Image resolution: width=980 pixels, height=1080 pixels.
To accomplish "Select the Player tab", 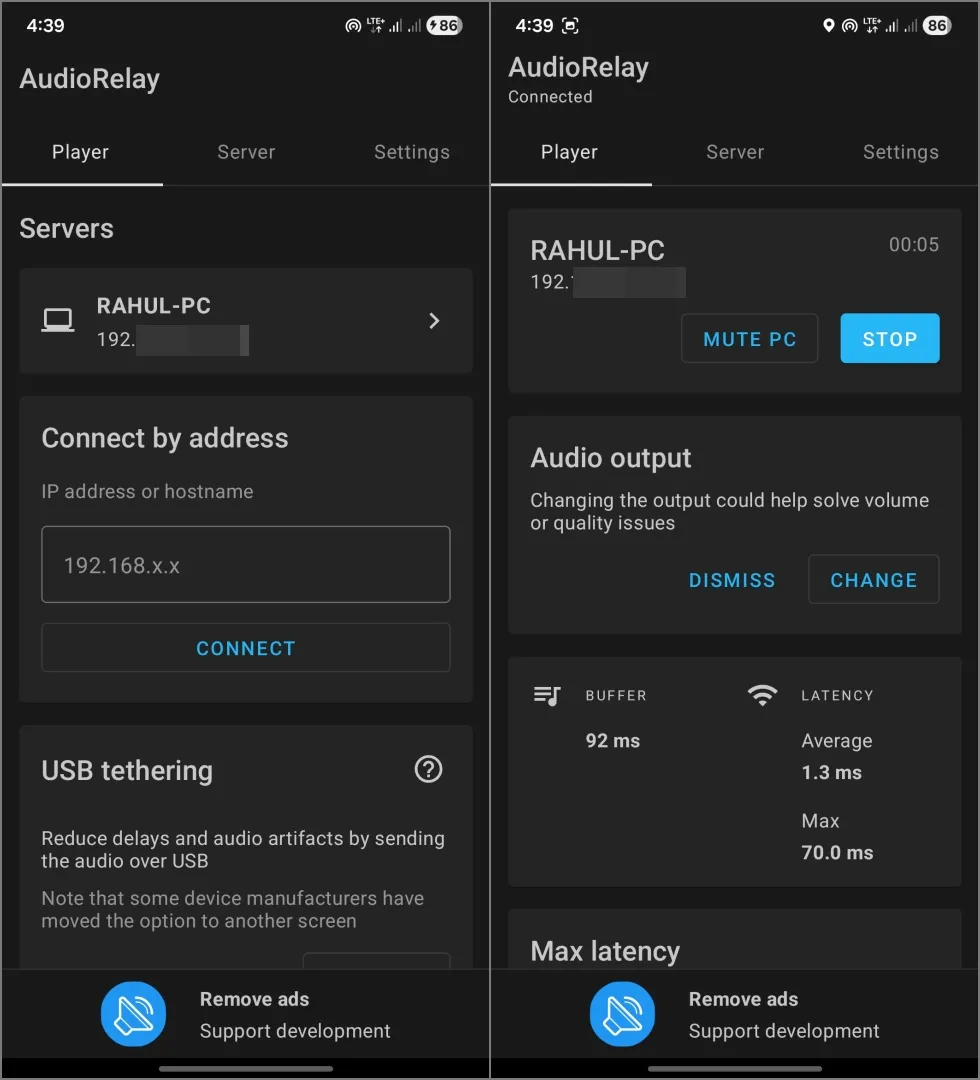I will click(80, 152).
